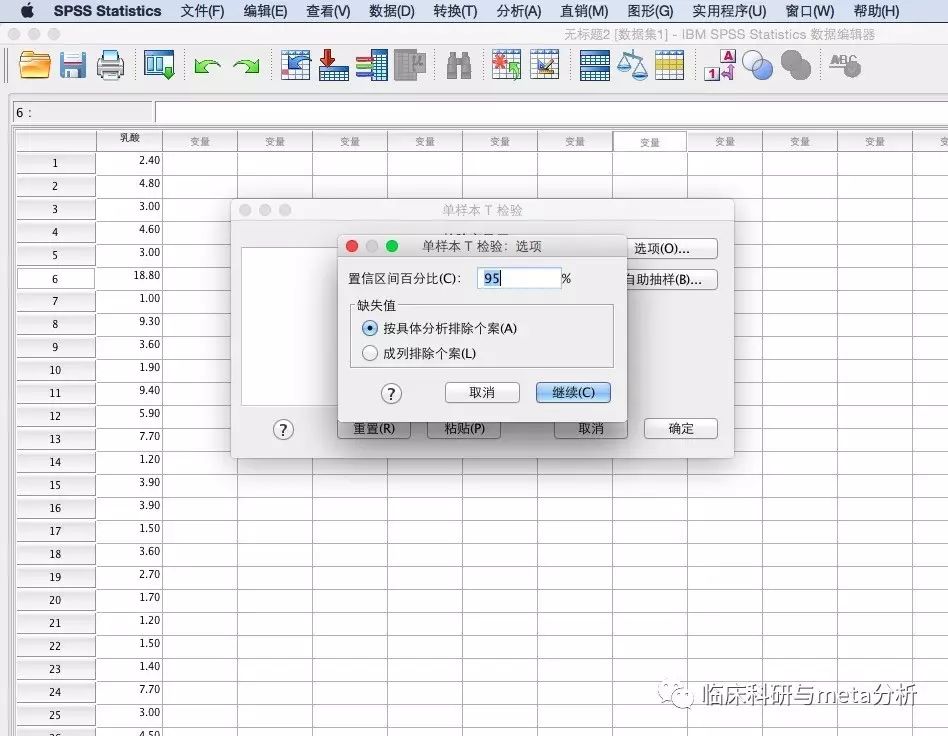This screenshot has width=948, height=736.
Task: Open the data file folder icon
Action: tap(34, 65)
